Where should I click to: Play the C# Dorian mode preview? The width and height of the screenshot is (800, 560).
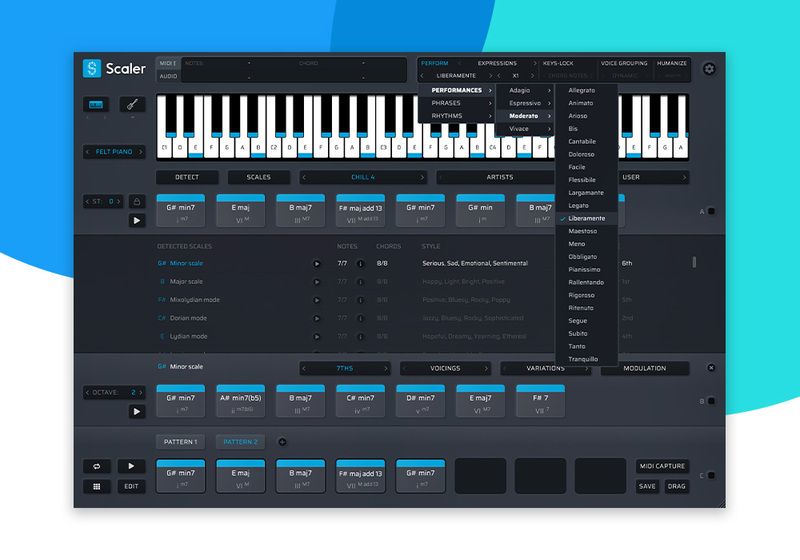coord(316,318)
